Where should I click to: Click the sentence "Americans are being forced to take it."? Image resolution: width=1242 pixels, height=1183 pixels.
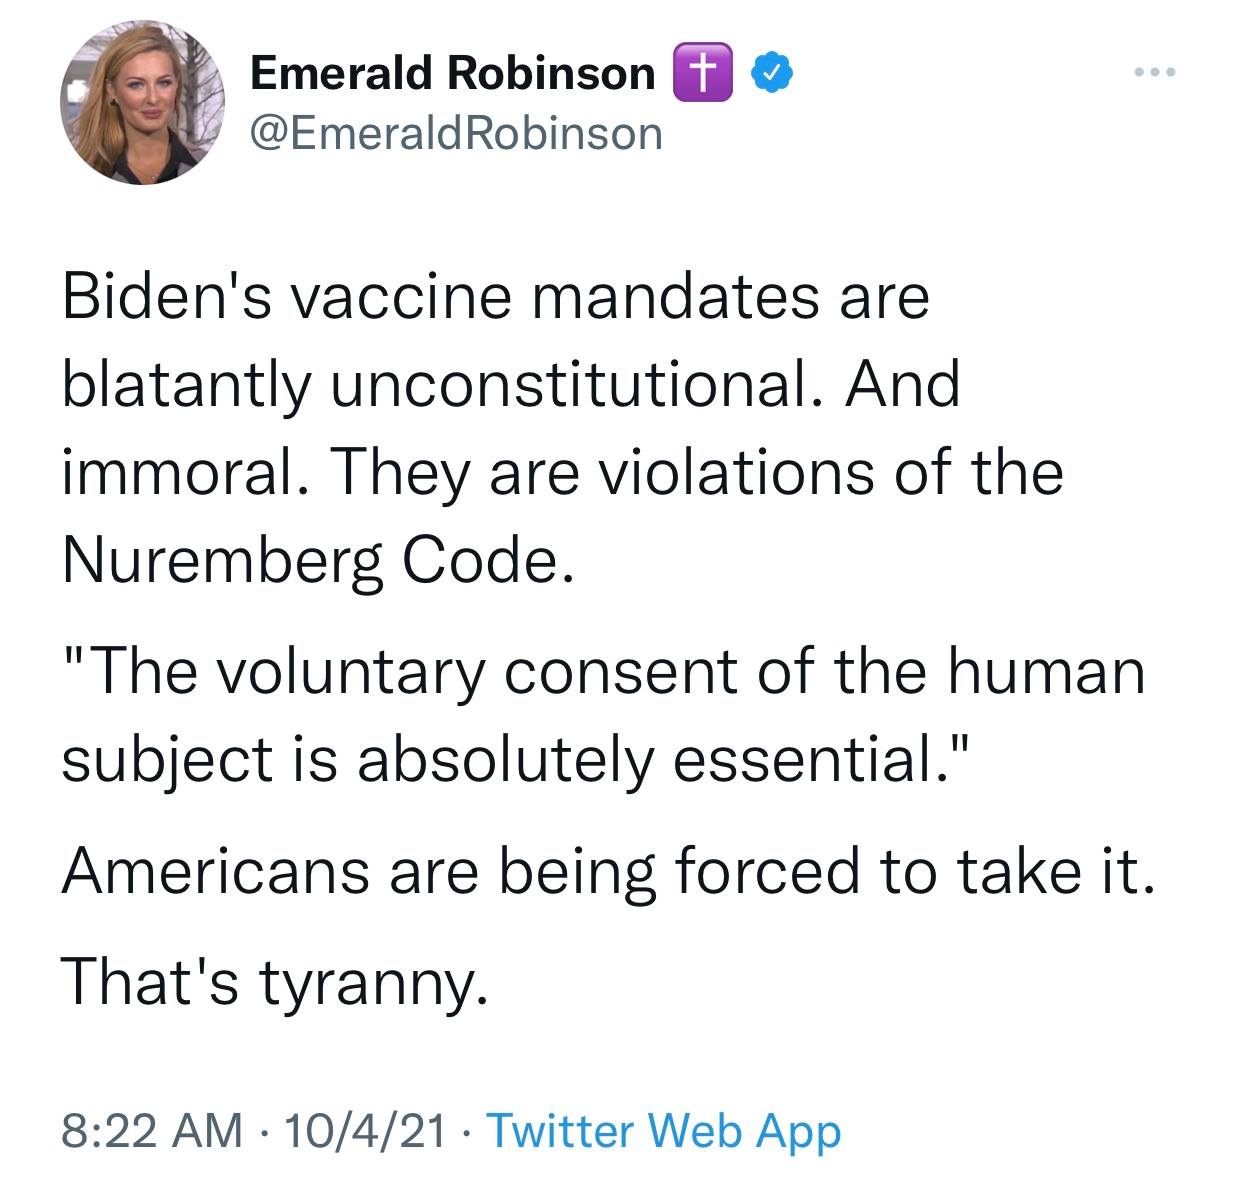click(608, 871)
